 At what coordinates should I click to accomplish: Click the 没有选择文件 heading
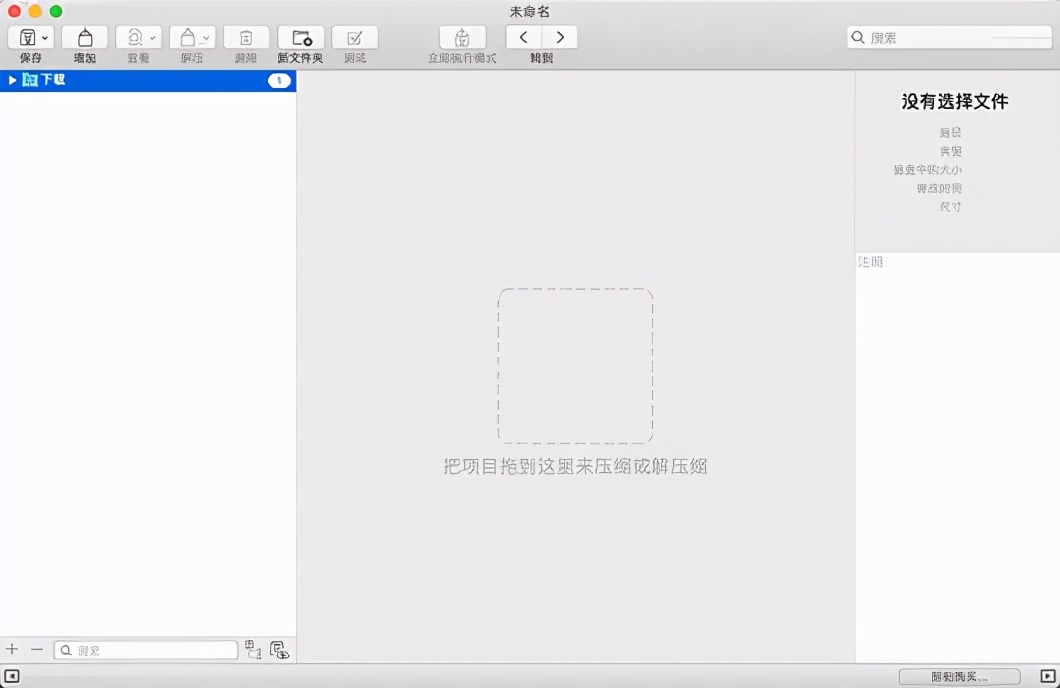(x=955, y=101)
